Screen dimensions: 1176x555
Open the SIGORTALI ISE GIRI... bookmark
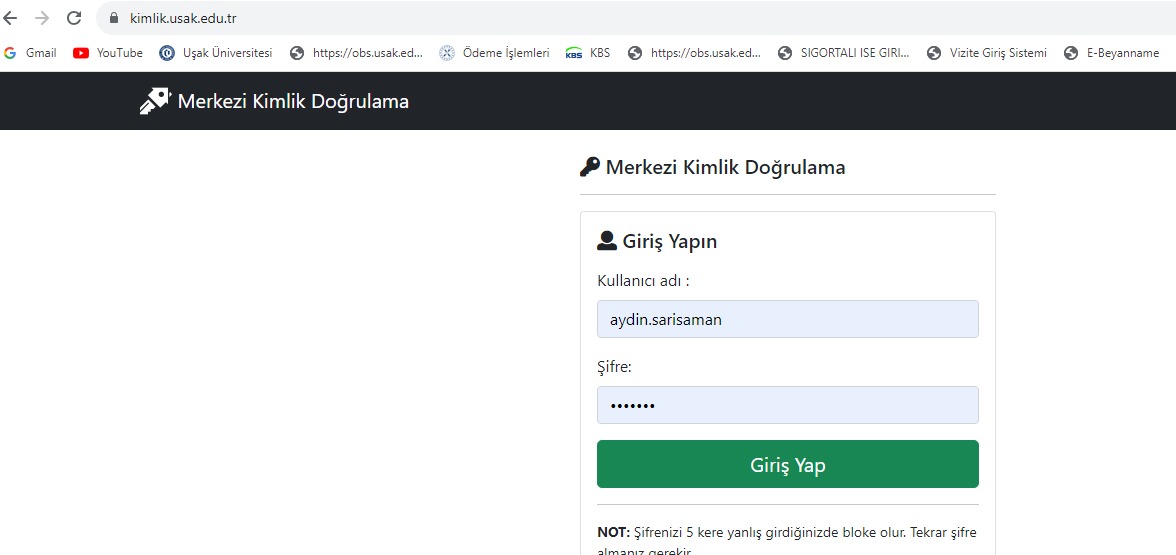(x=843, y=53)
